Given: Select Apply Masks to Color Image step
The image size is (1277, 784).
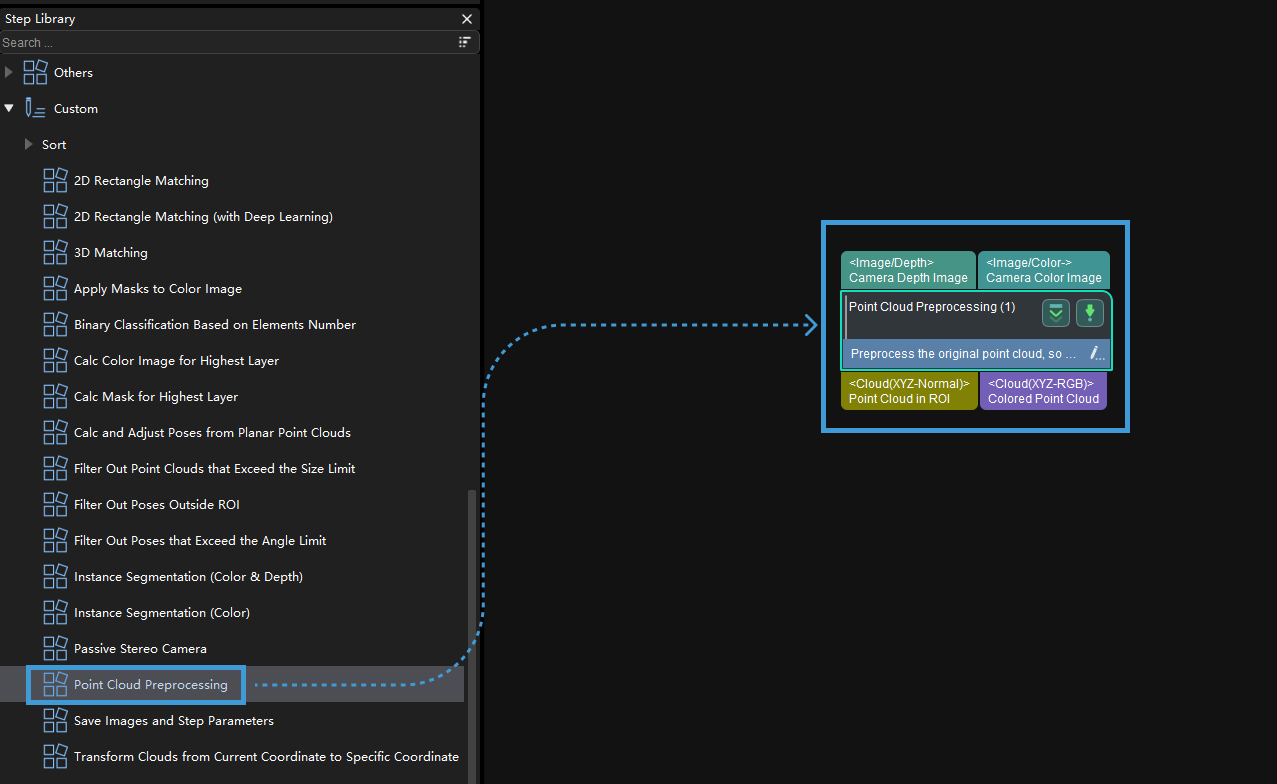Looking at the screenshot, I should (x=157, y=288).
